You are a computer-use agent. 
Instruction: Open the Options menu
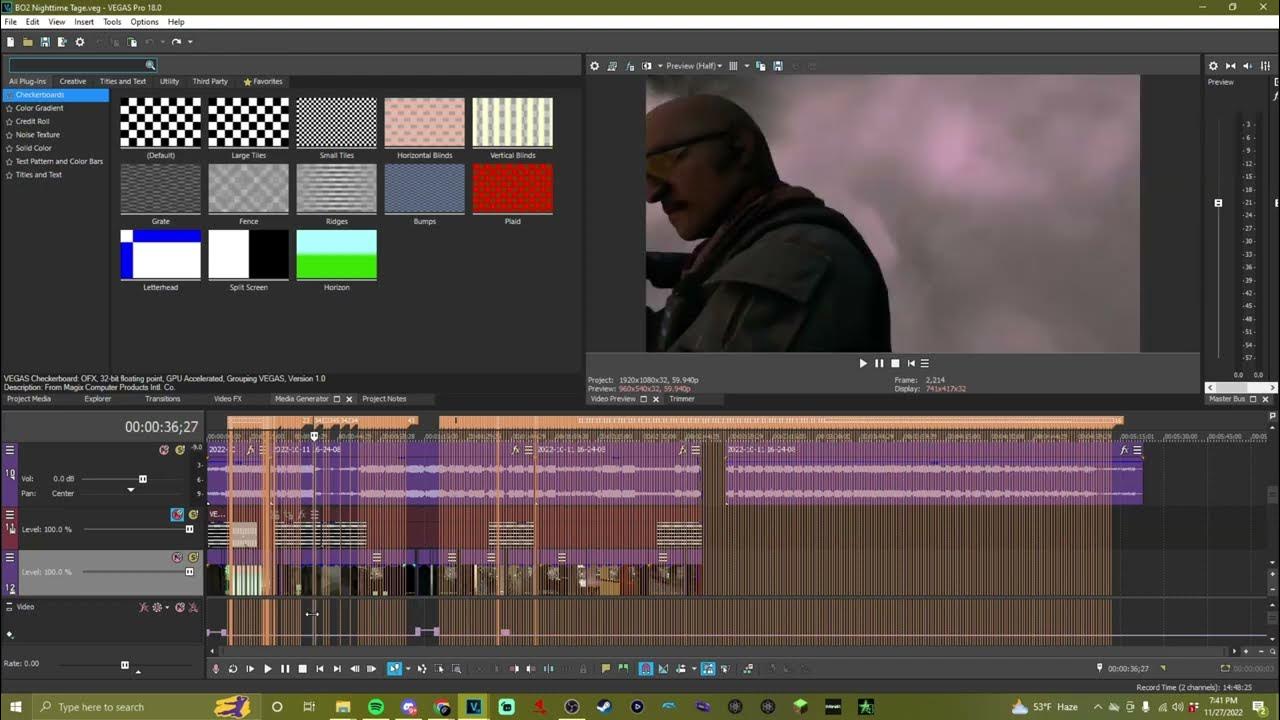point(144,21)
